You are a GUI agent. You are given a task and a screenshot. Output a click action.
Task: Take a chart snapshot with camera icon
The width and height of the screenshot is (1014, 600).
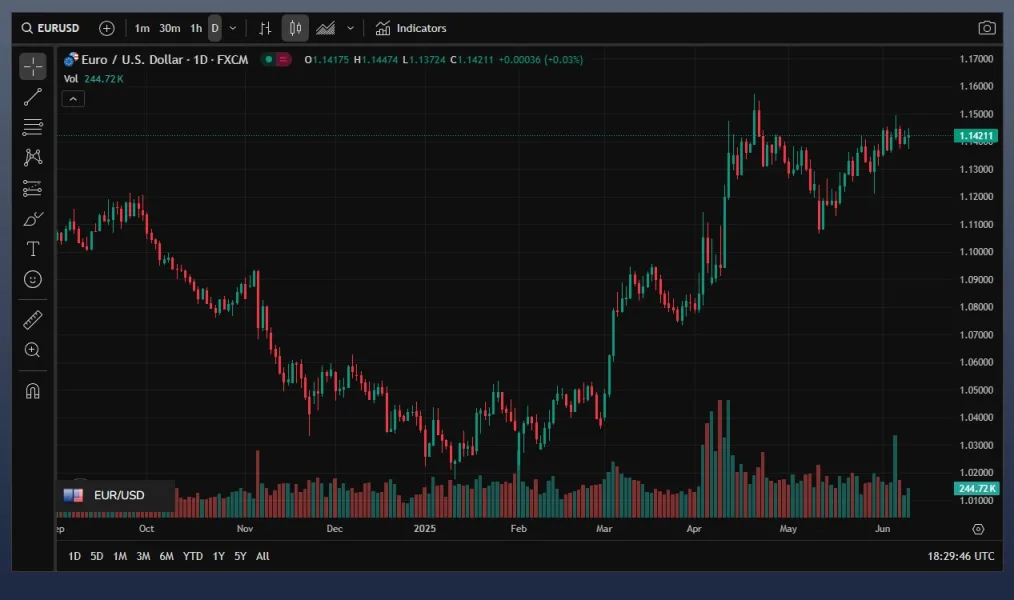pyautogui.click(x=987, y=28)
